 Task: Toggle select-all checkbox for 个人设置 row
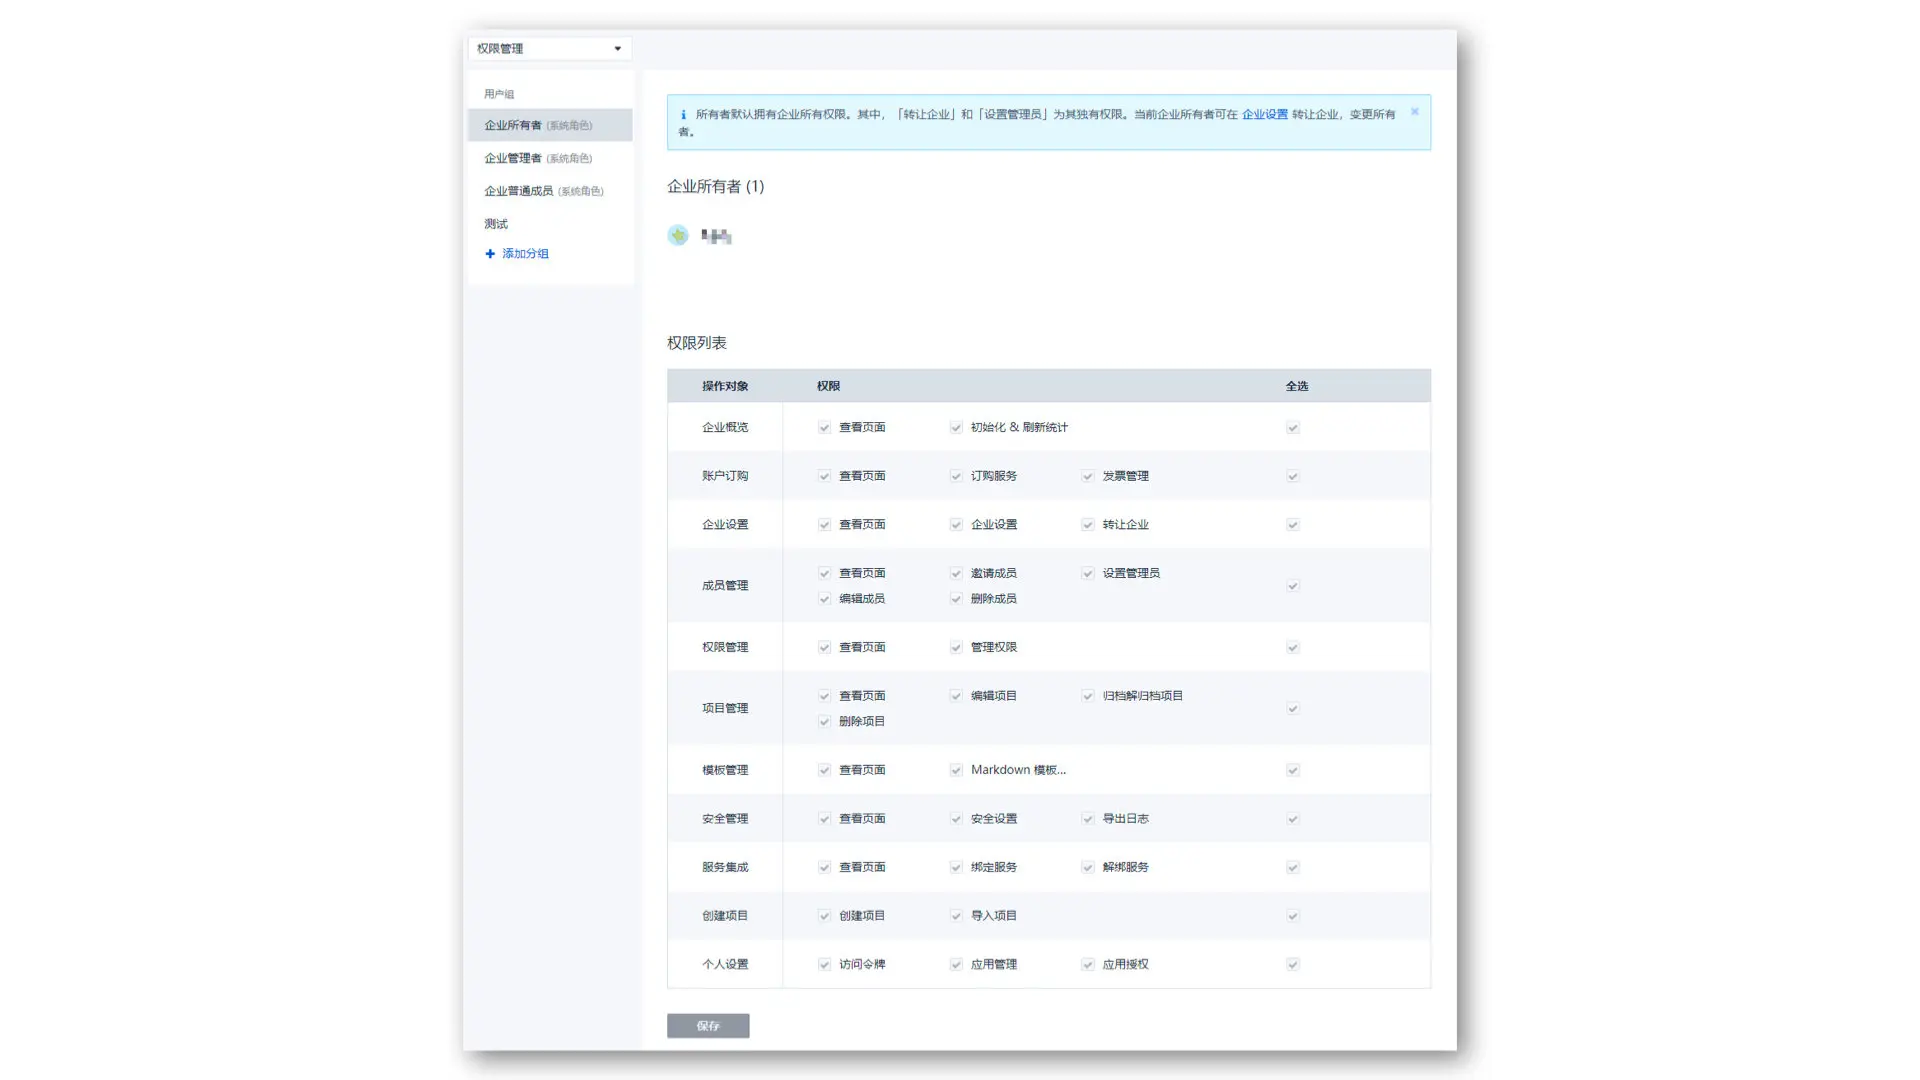point(1292,965)
